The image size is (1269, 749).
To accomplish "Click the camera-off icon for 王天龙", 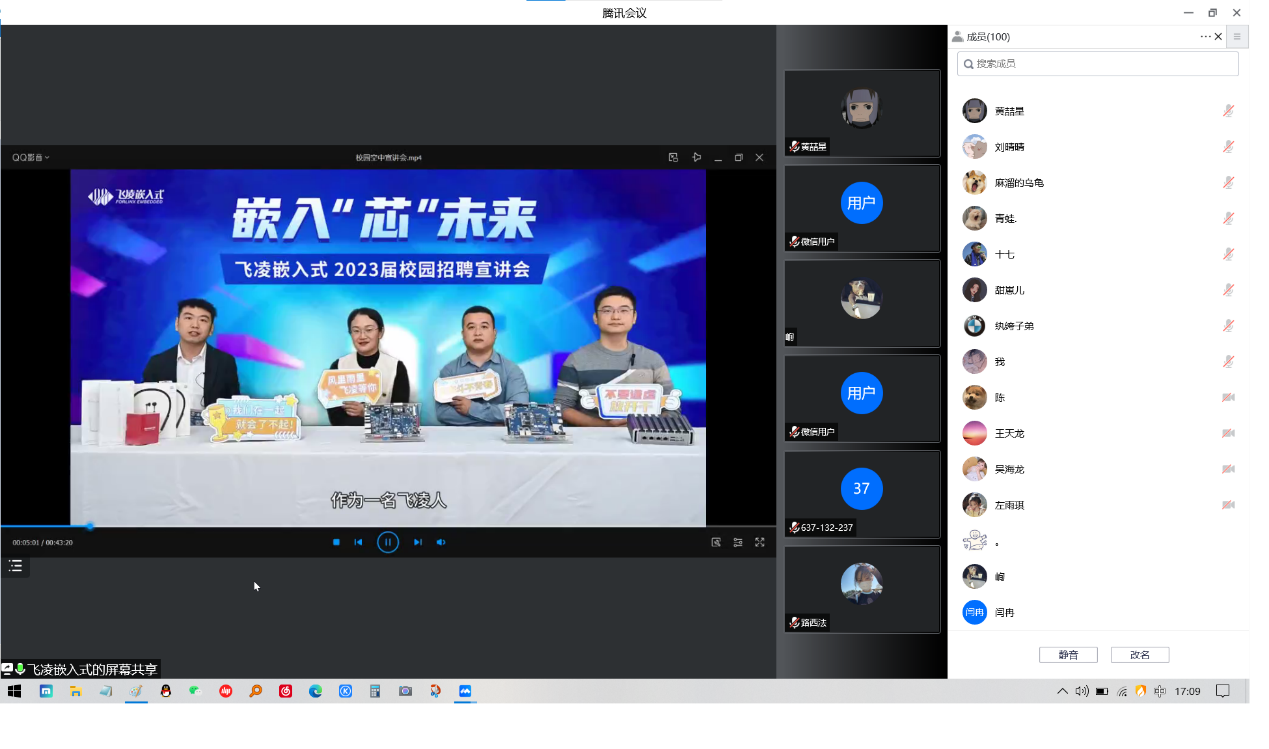I will pyautogui.click(x=1228, y=433).
